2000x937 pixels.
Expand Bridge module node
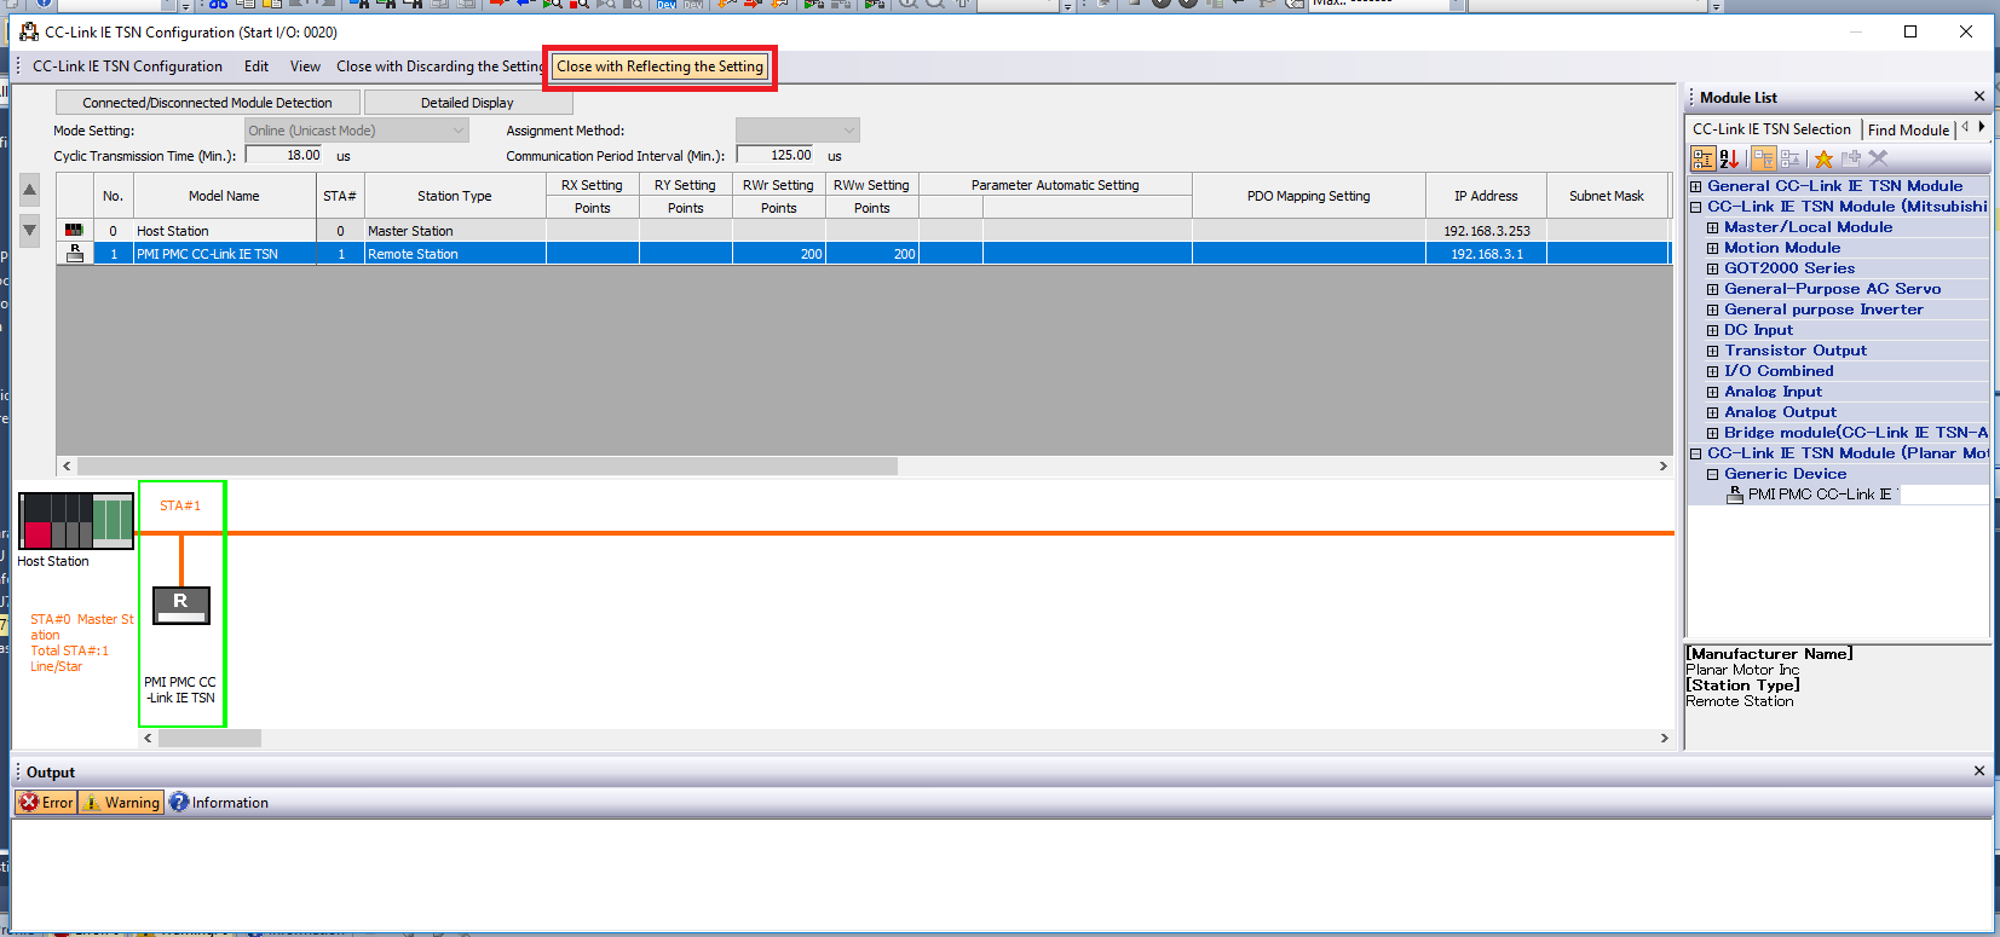[x=1712, y=433]
